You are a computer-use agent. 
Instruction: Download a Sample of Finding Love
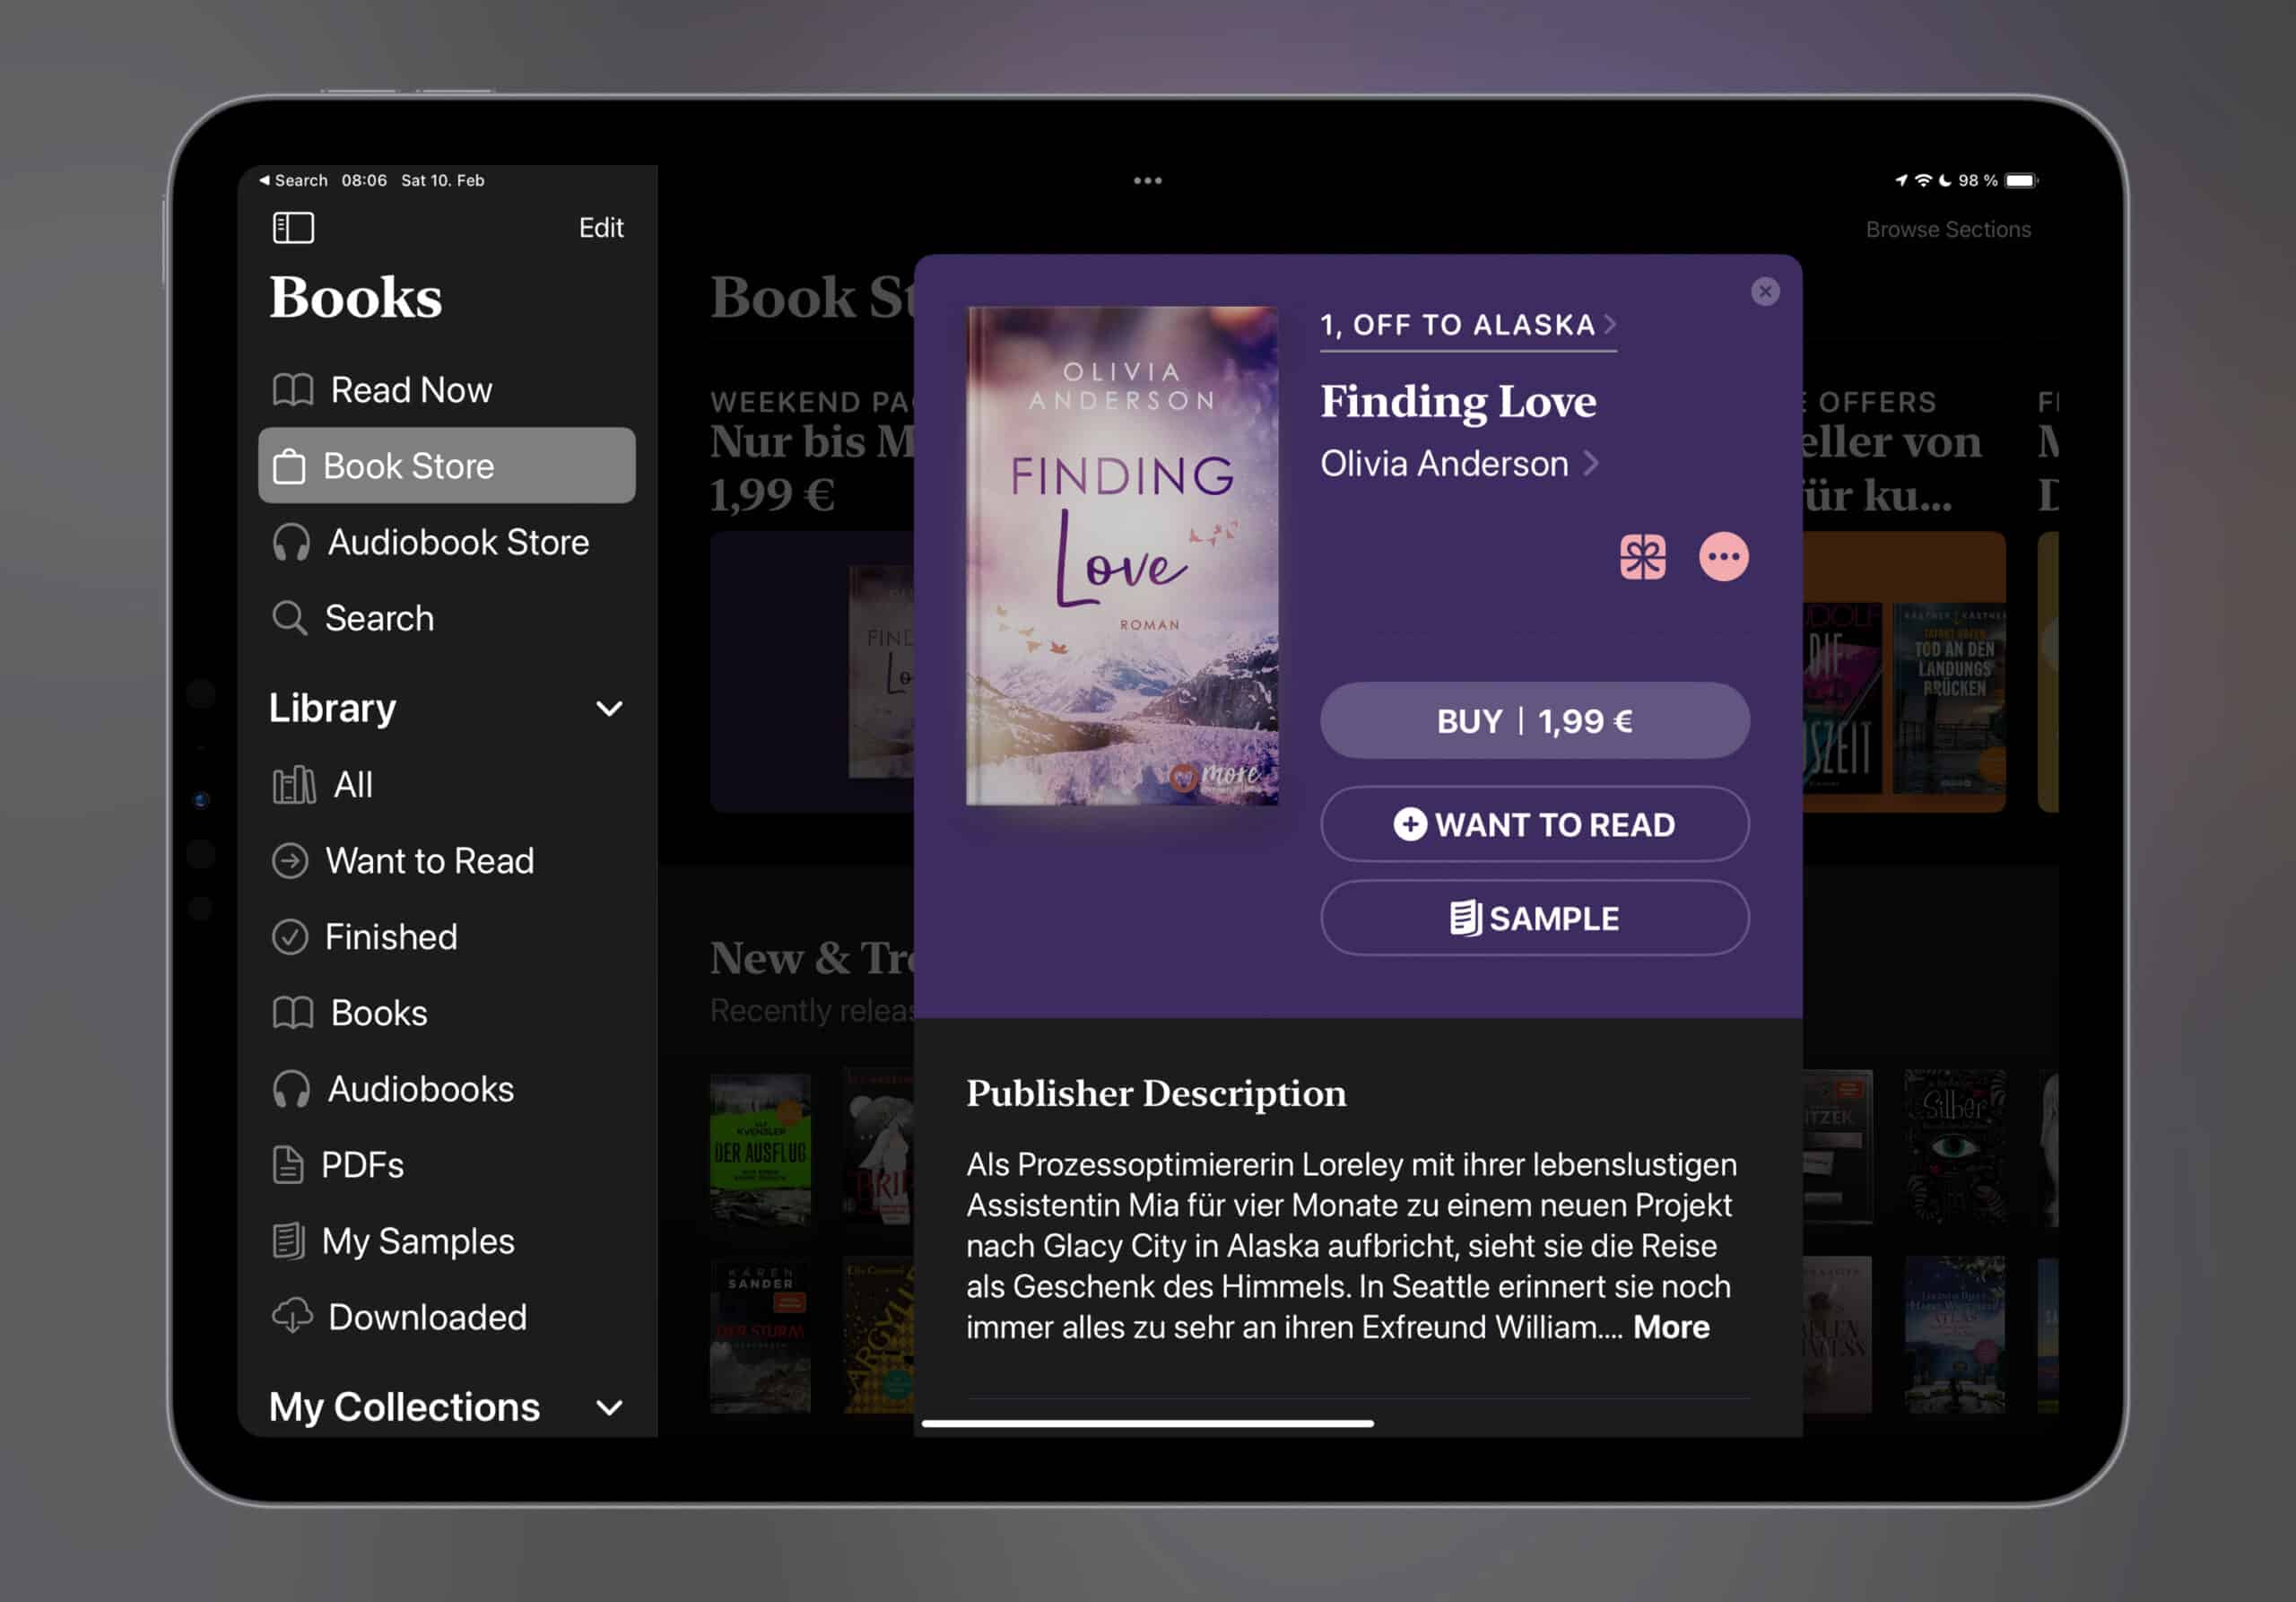pos(1534,919)
